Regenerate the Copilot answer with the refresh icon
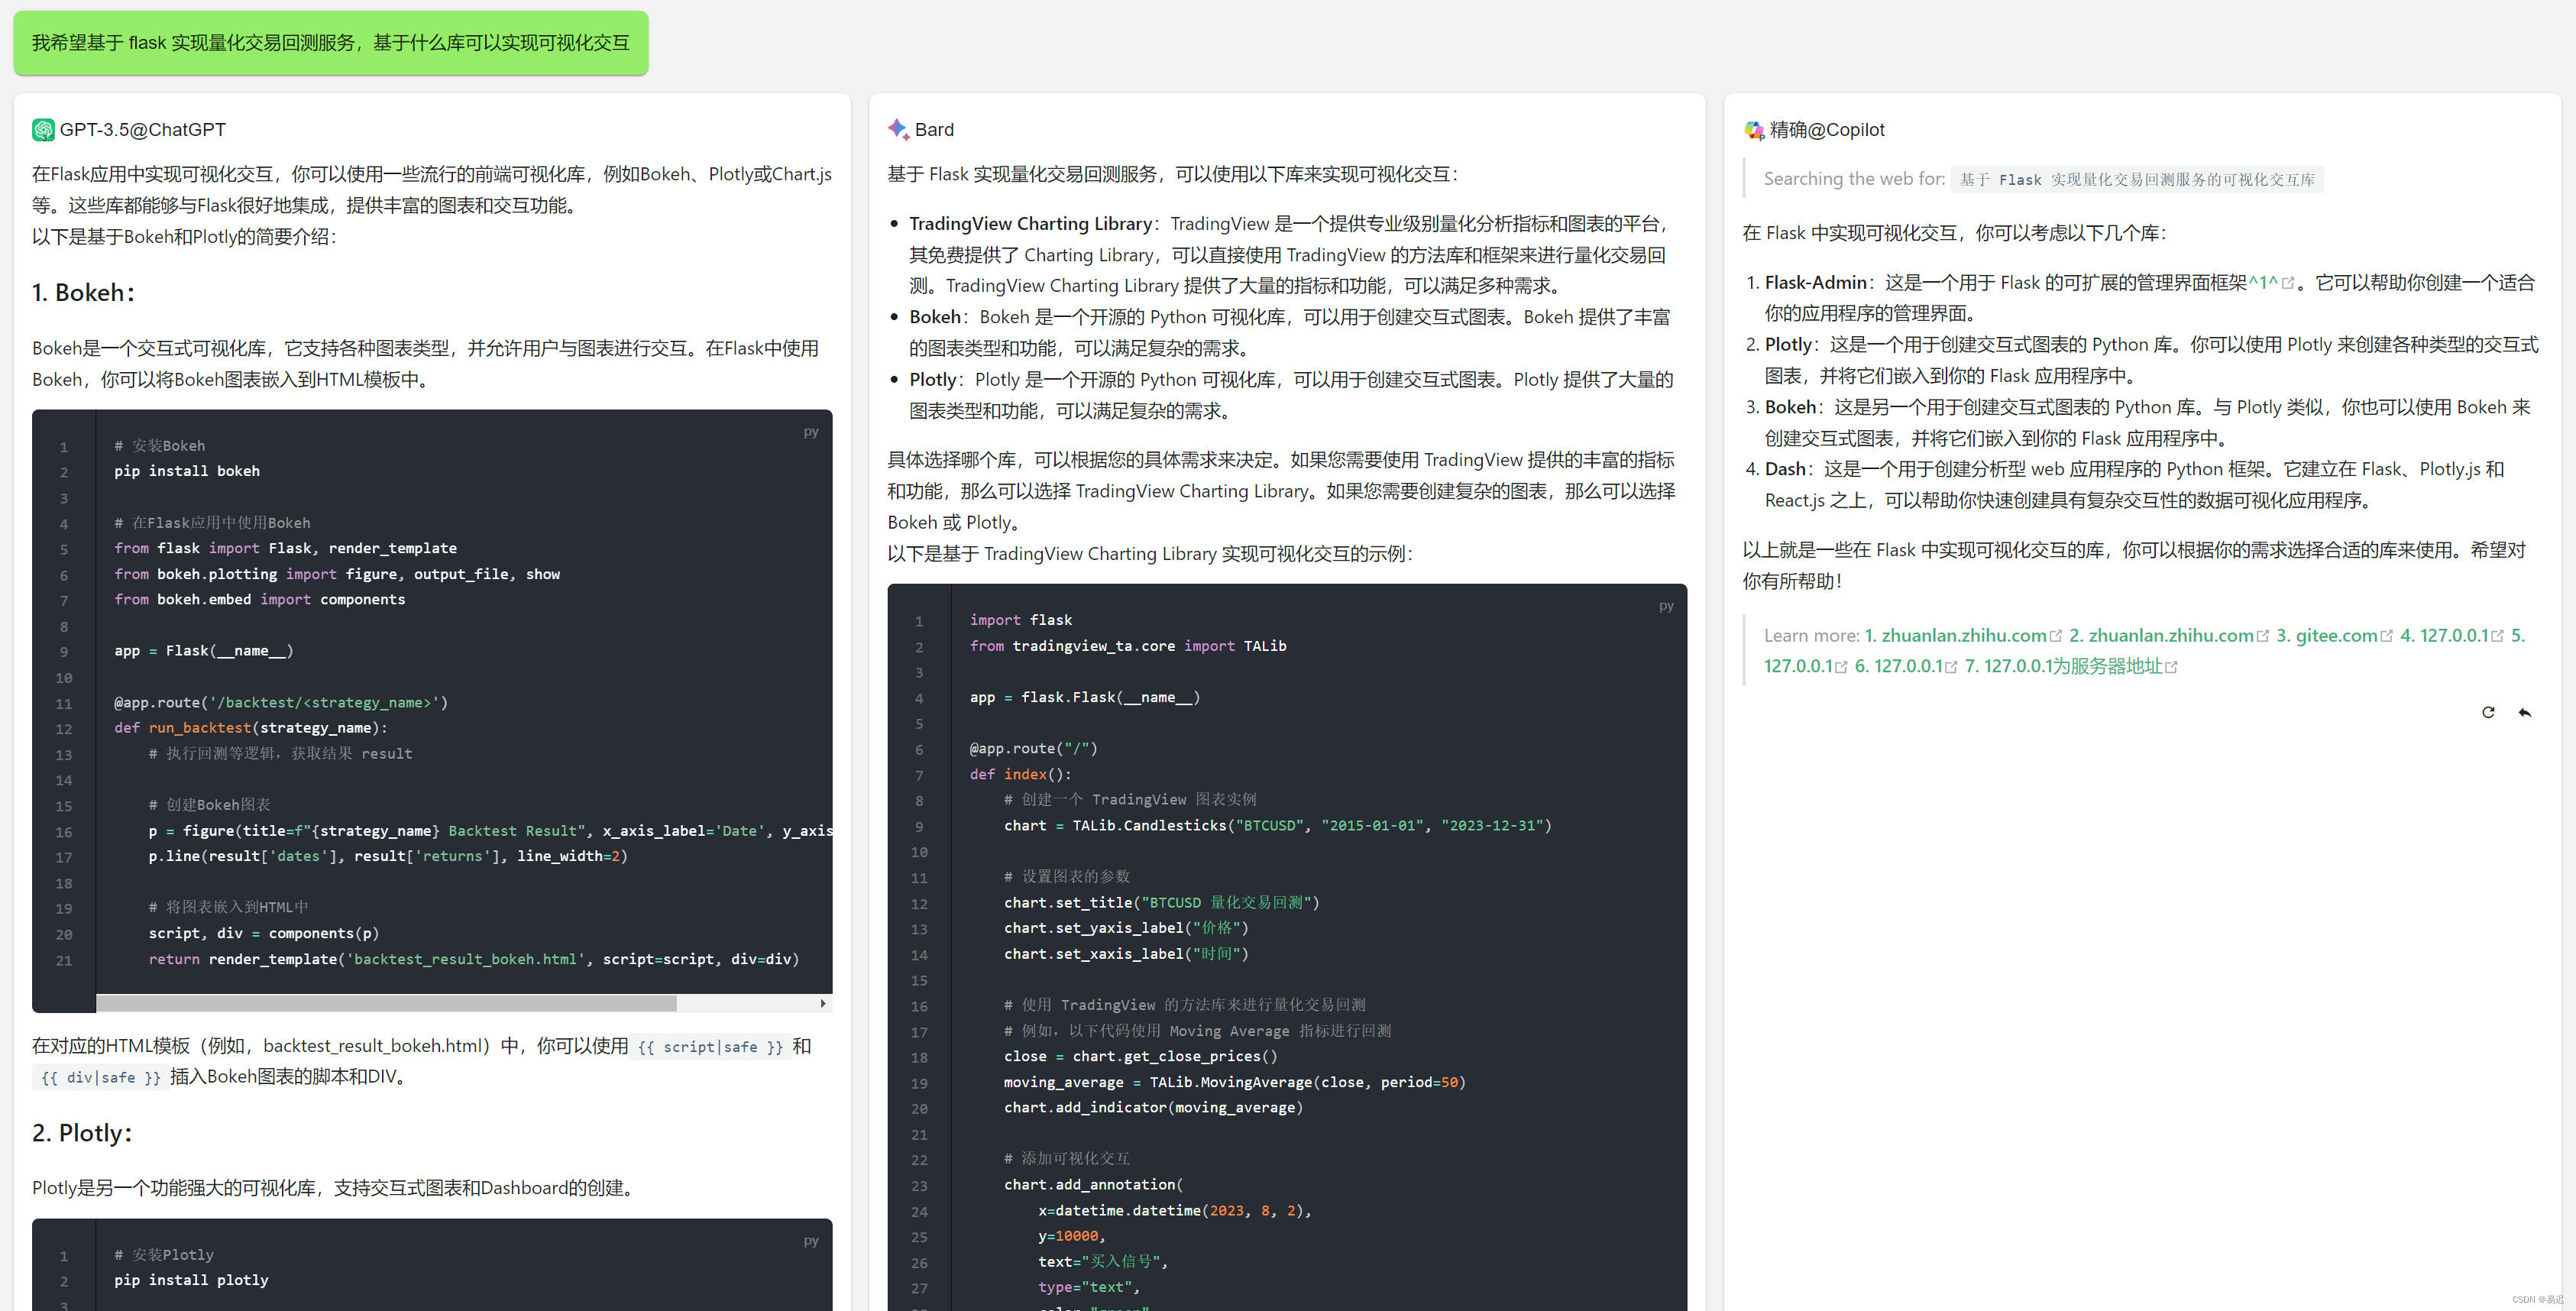 [2488, 712]
